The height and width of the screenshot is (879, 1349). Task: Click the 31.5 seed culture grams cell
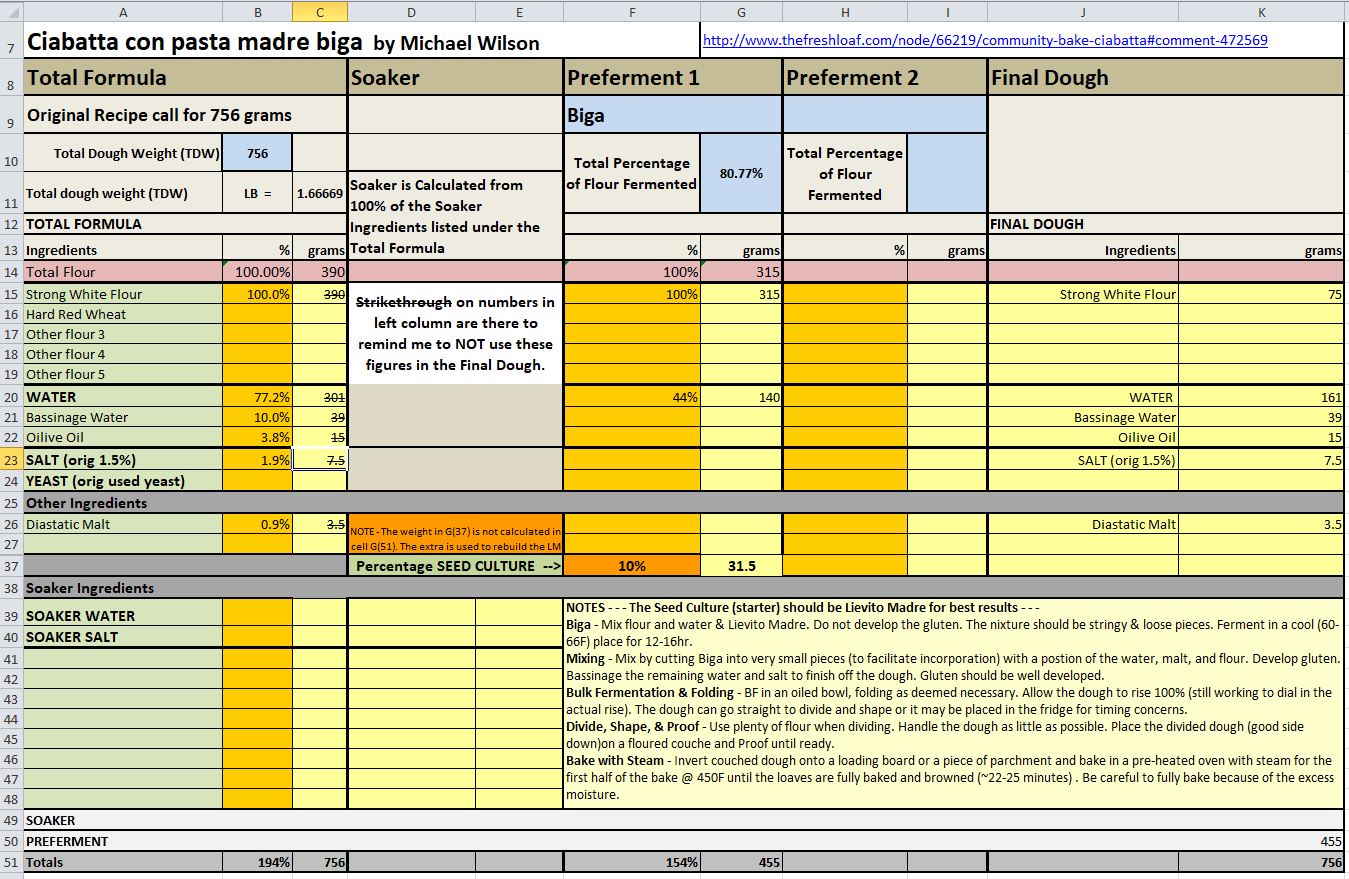click(x=740, y=566)
